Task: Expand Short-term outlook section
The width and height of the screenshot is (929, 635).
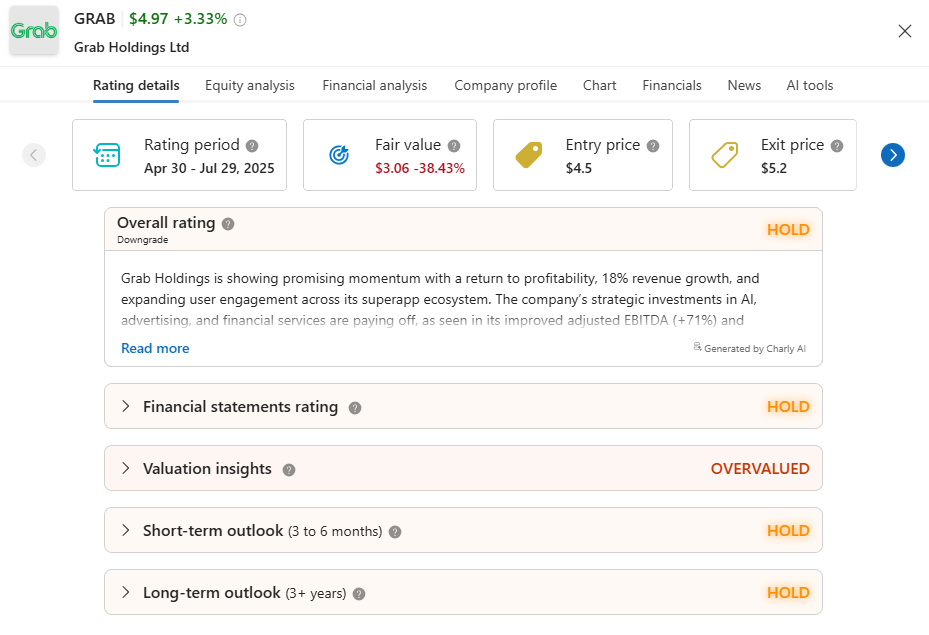Action: 126,530
